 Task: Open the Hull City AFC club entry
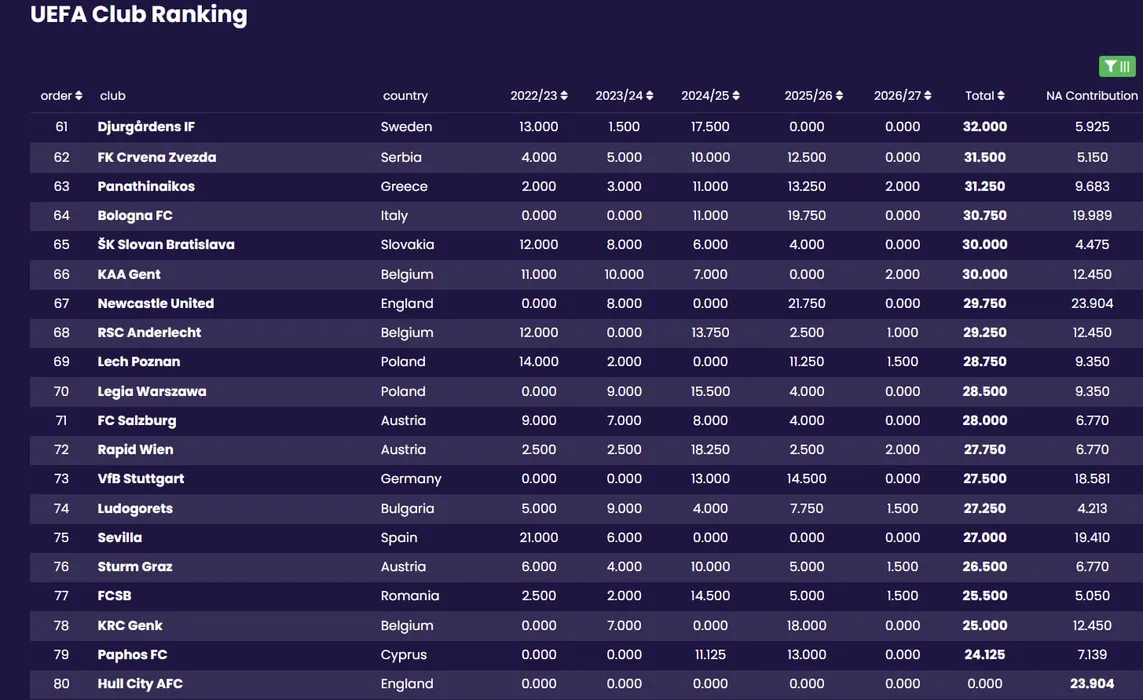(140, 684)
